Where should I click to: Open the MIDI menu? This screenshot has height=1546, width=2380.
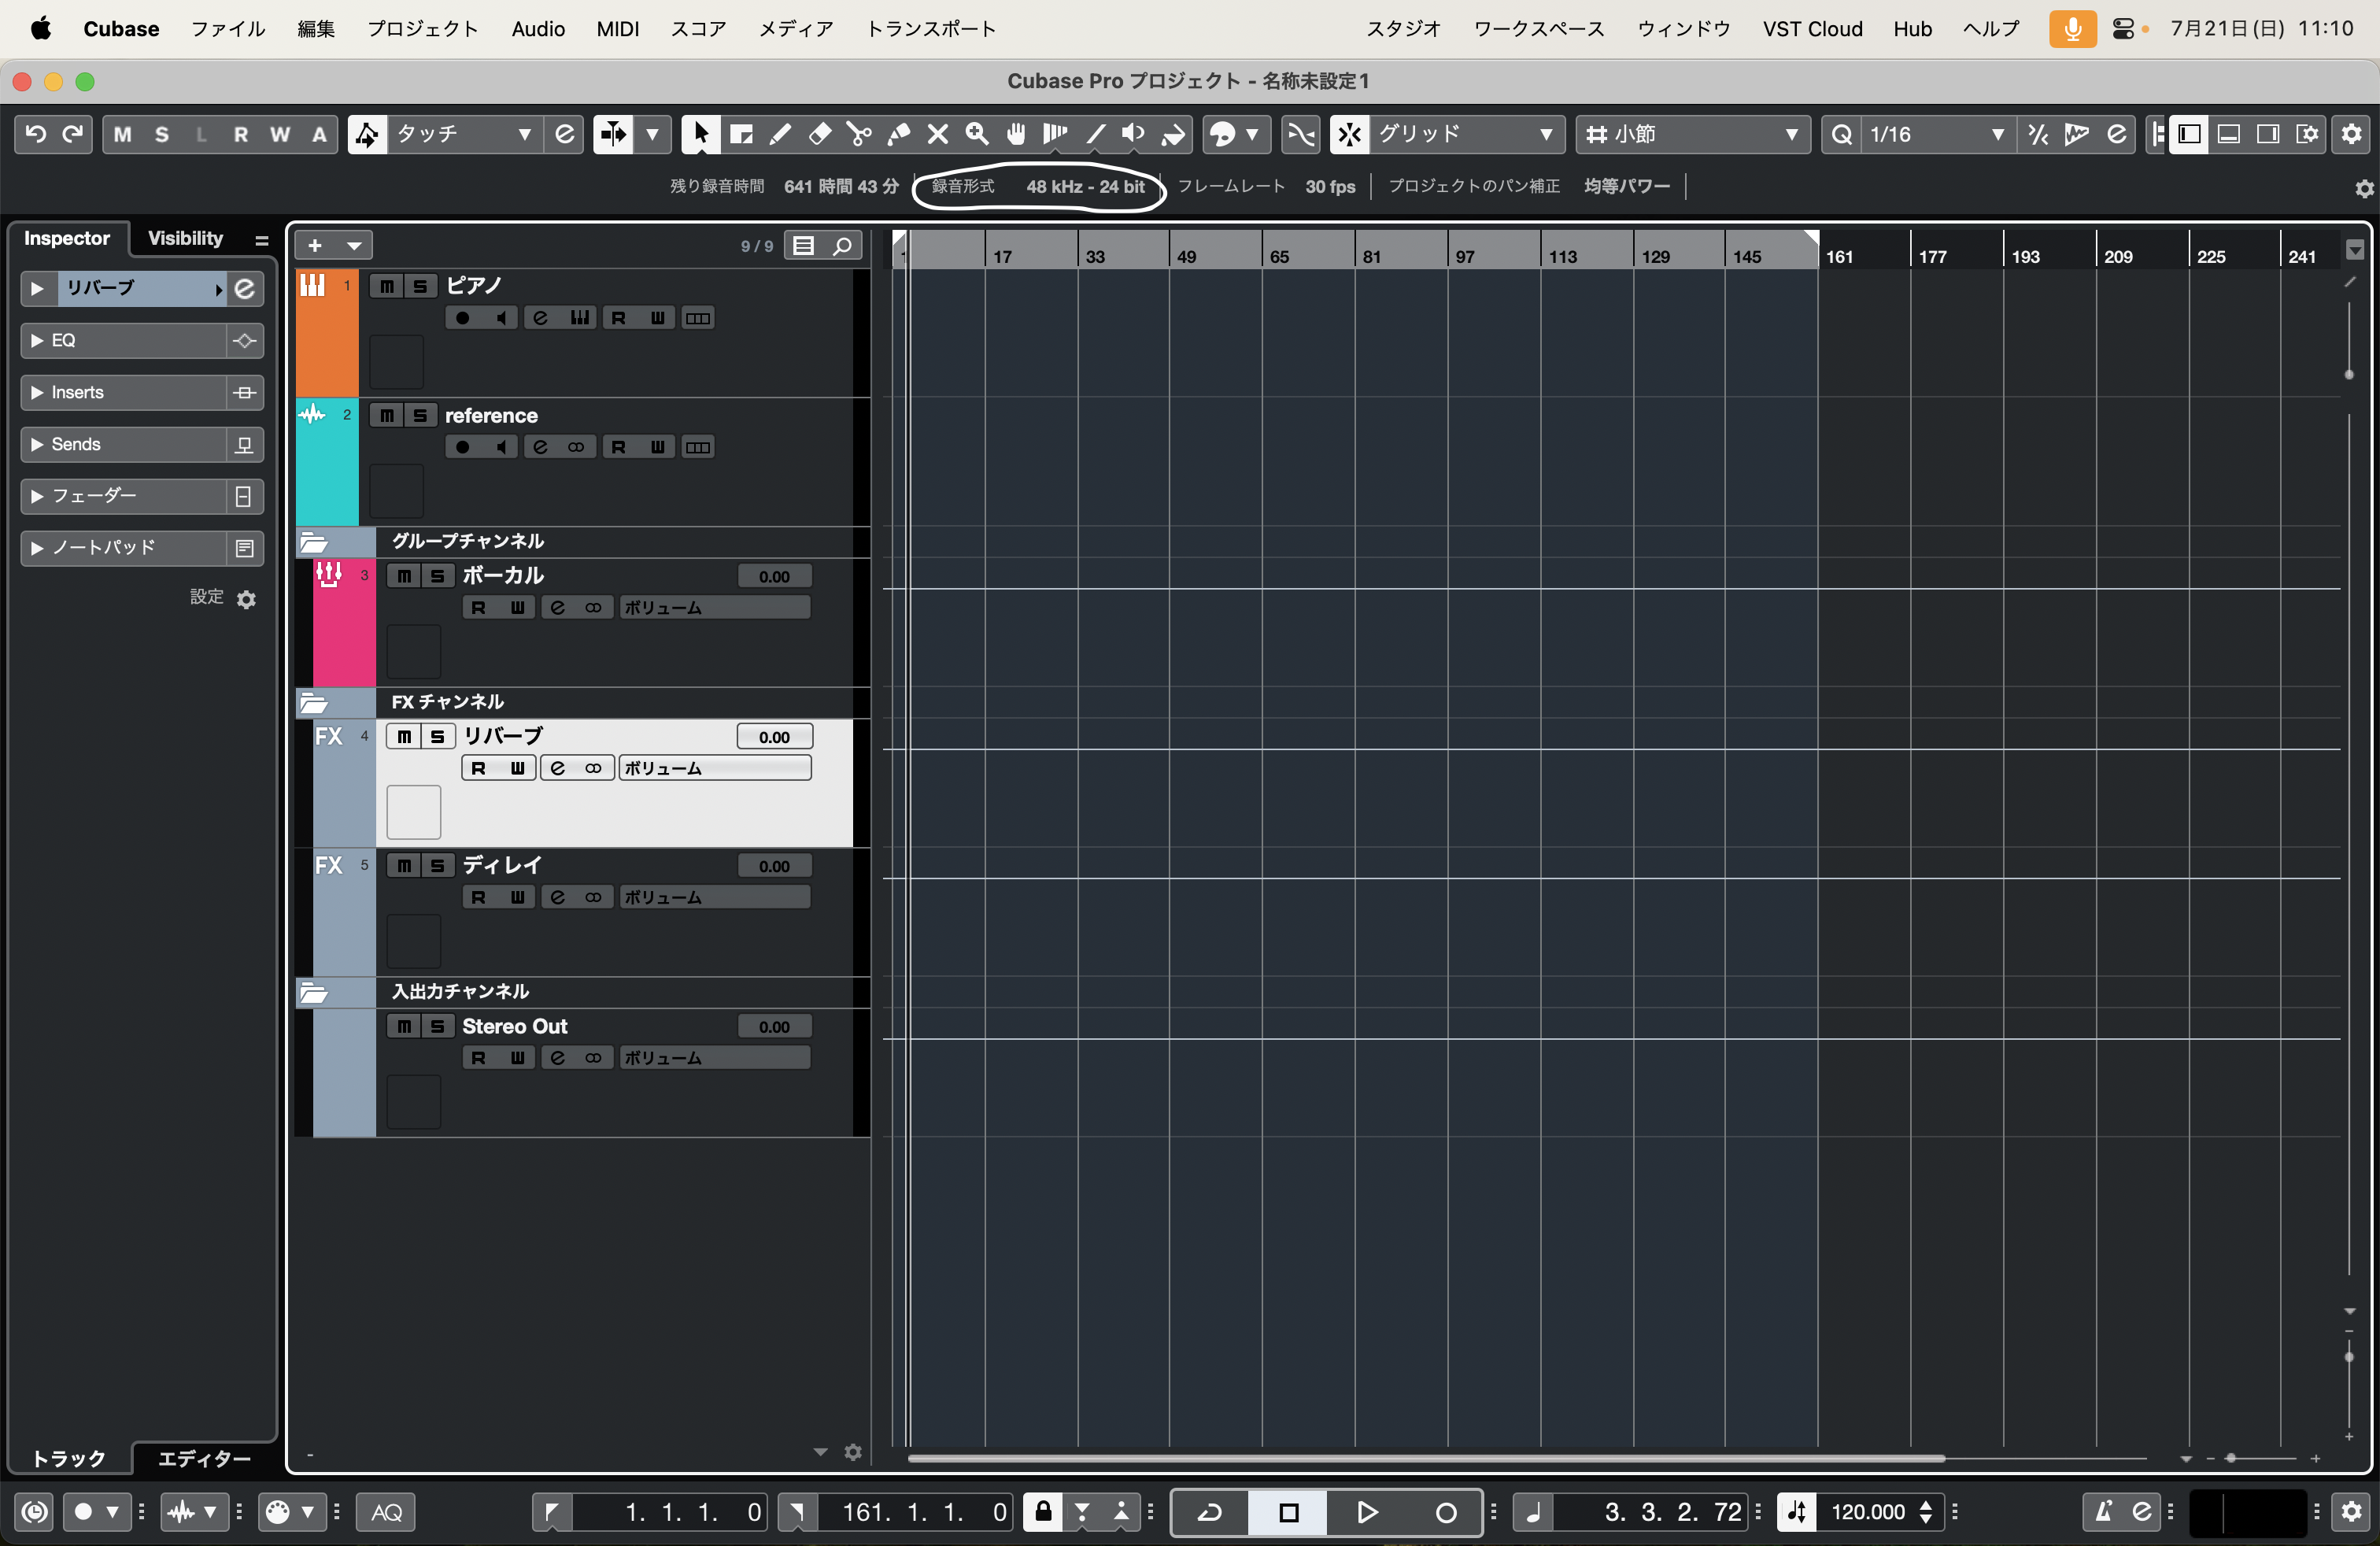pos(617,29)
